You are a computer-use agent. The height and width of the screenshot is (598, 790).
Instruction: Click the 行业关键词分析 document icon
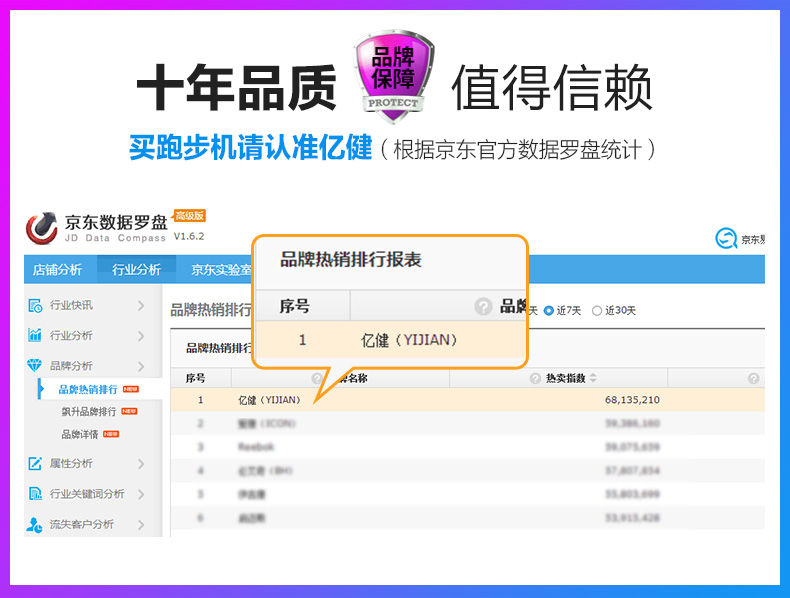click(x=35, y=493)
